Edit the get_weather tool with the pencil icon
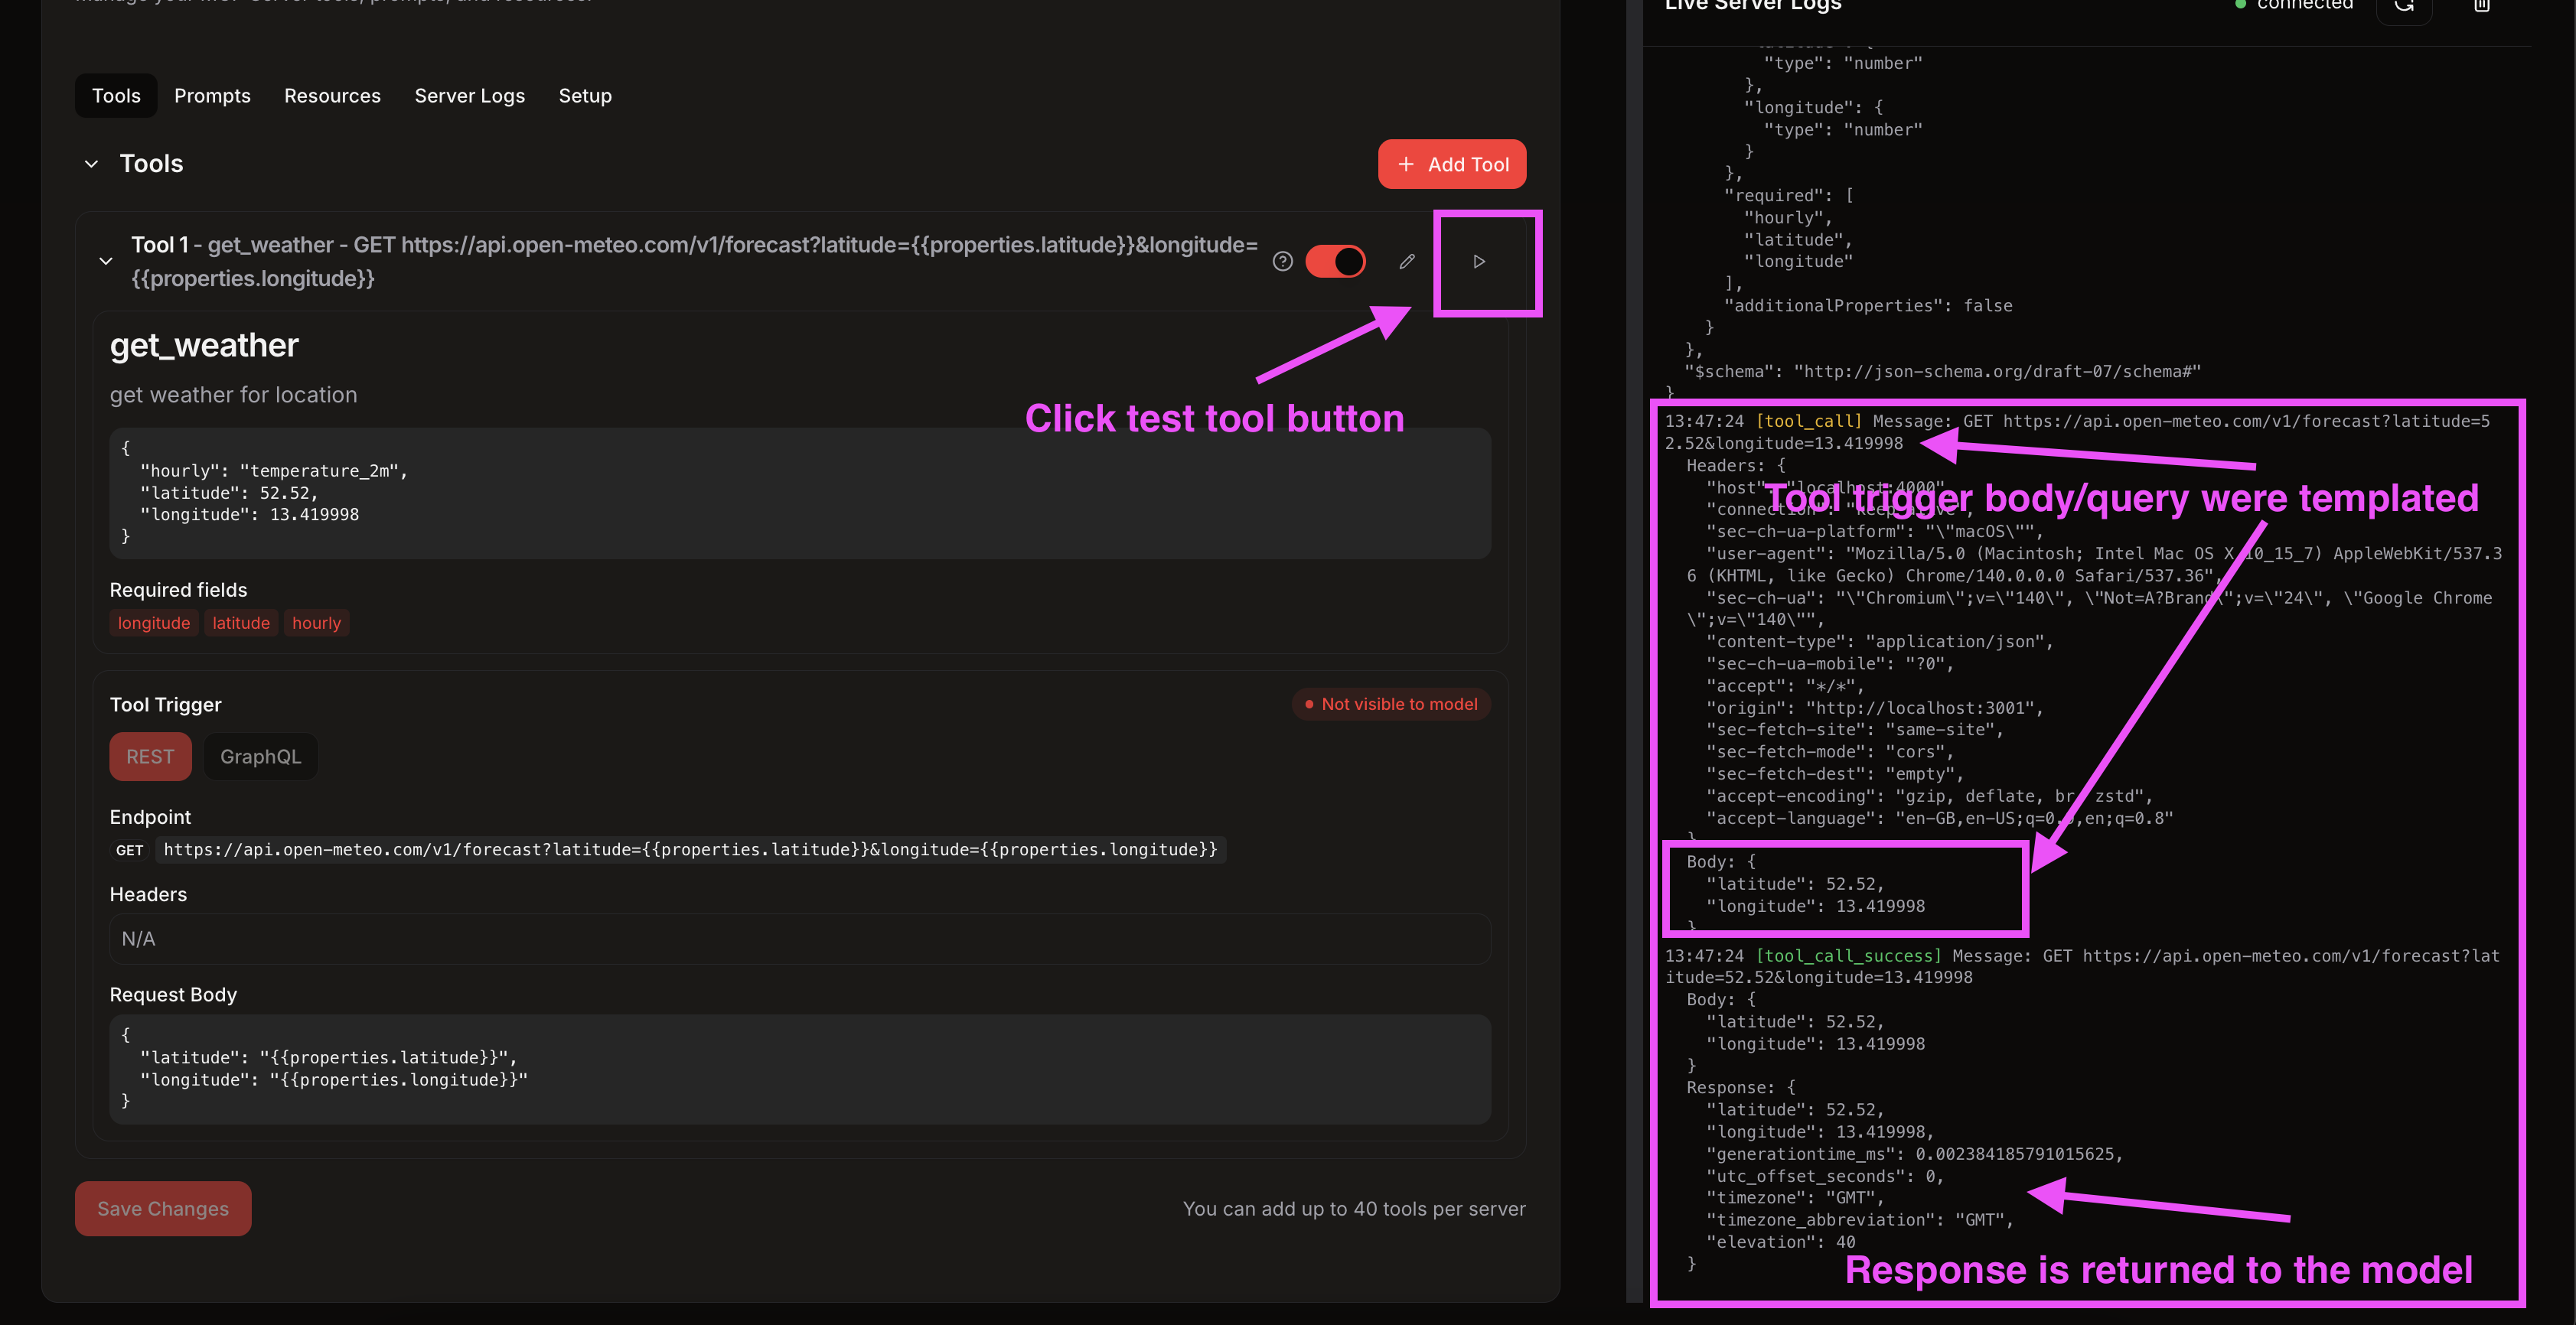The height and width of the screenshot is (1325, 2576). (x=1407, y=261)
